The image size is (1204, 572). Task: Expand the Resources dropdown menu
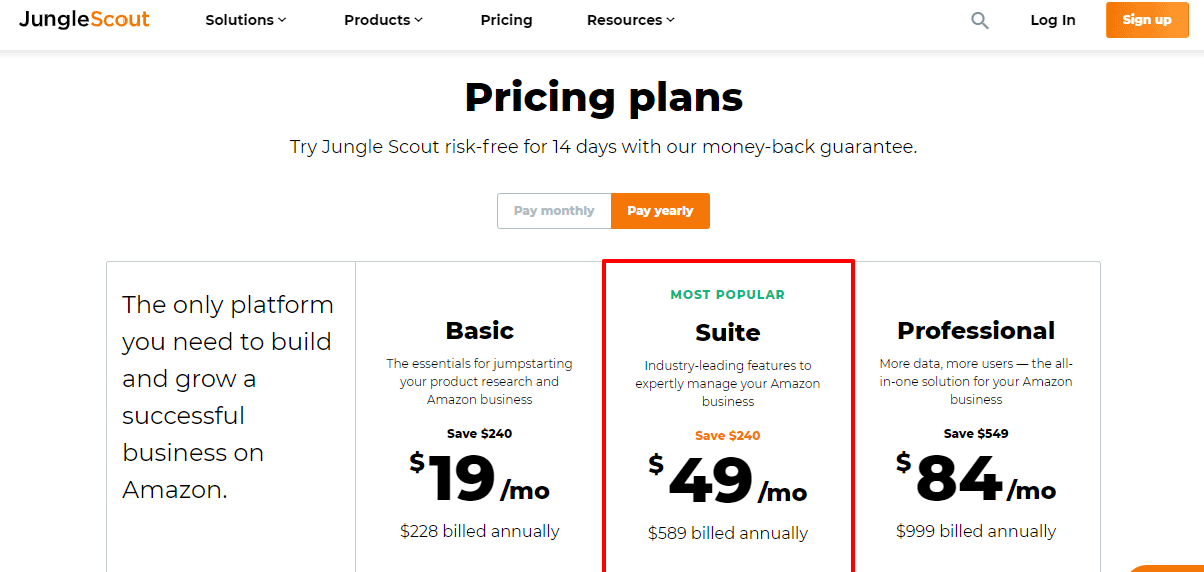[x=630, y=20]
